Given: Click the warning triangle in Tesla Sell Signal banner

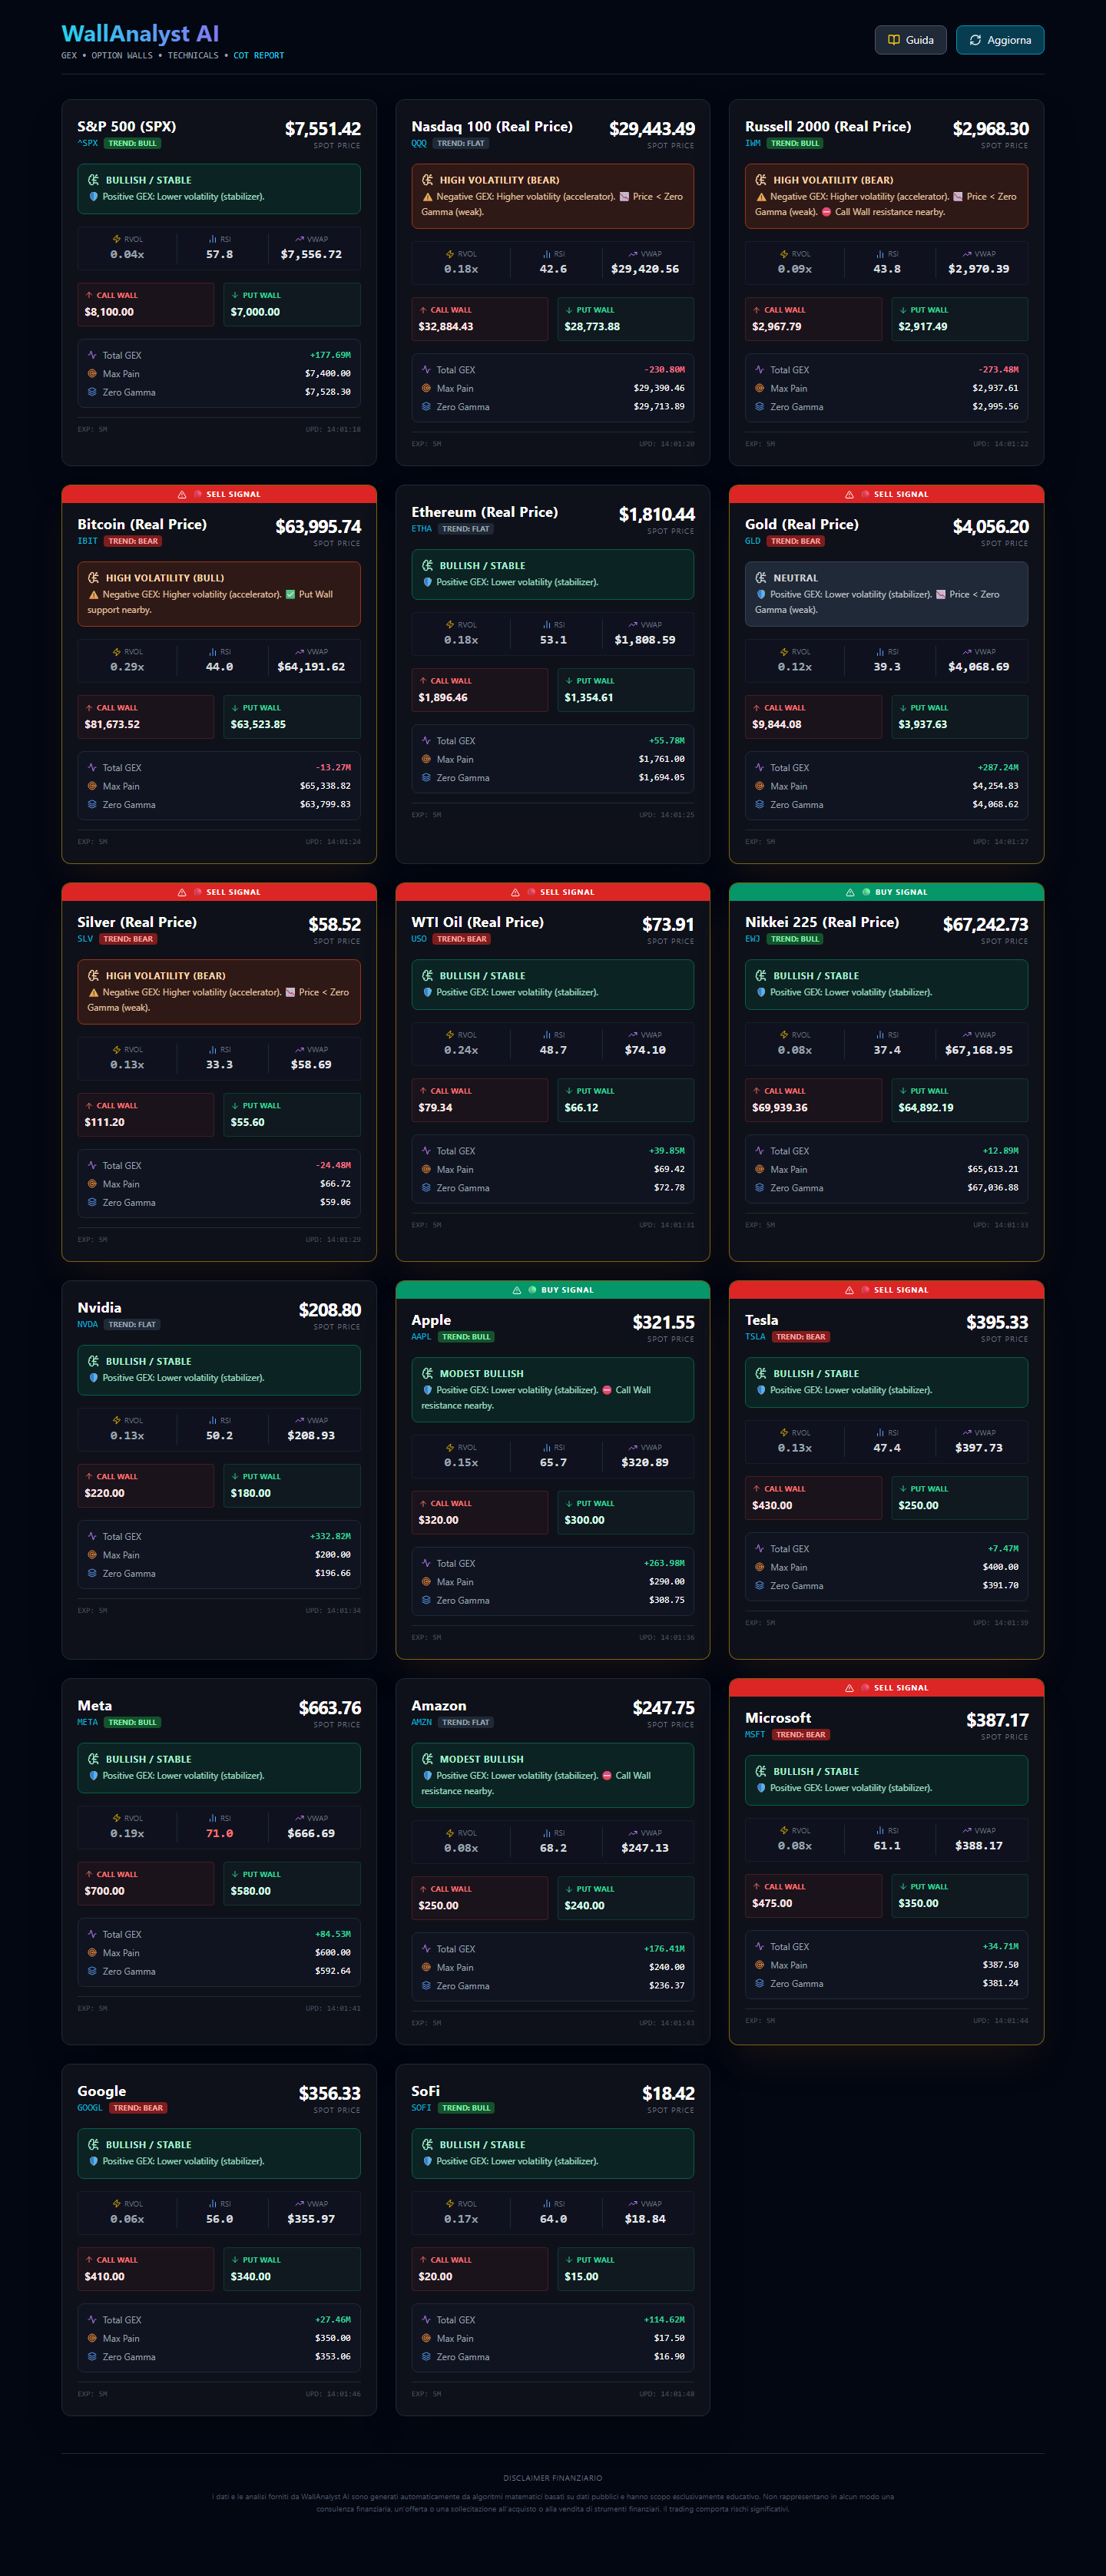Looking at the screenshot, I should tap(849, 1291).
